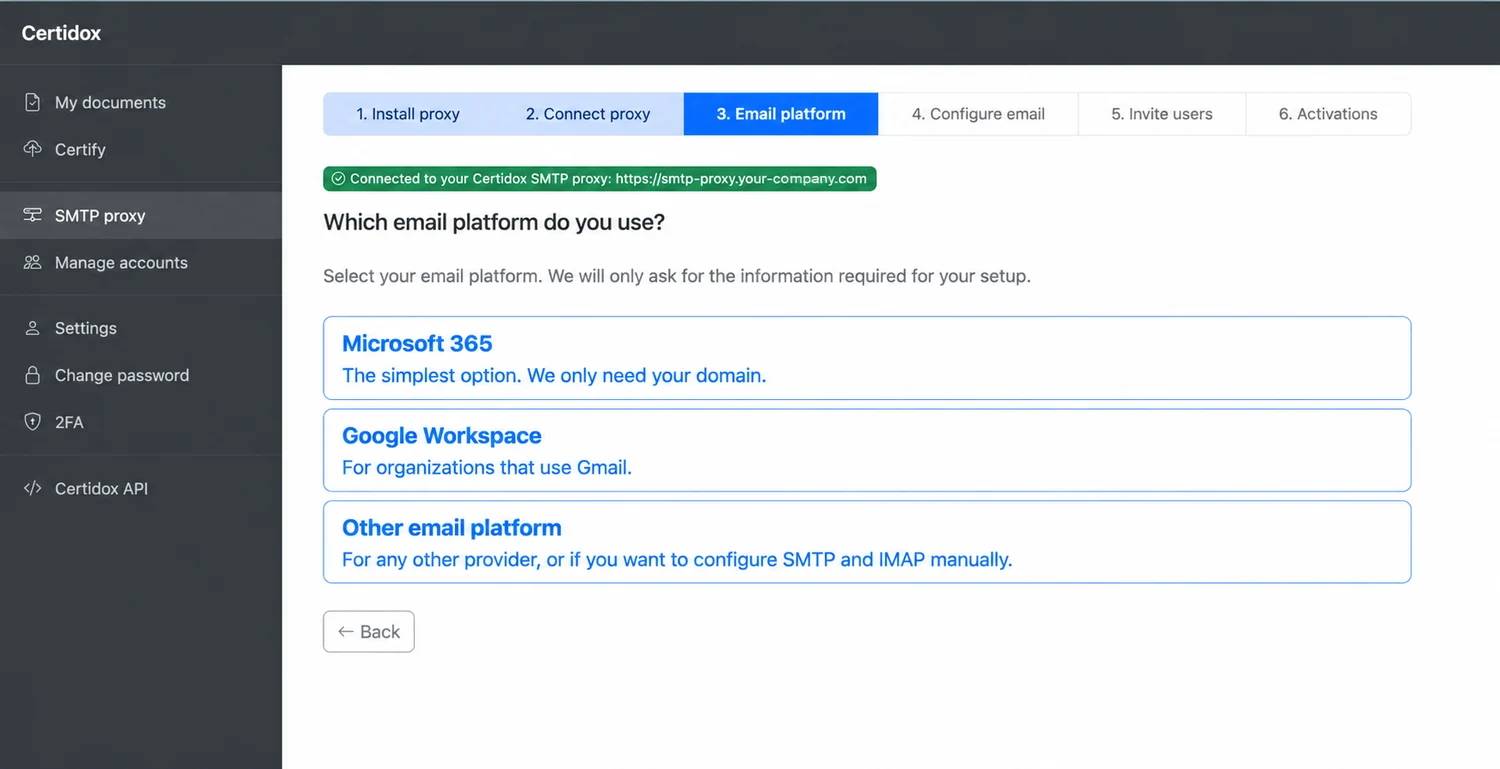Click the Certidox API code icon
Screen dimensions: 1500x769
pos(33,488)
